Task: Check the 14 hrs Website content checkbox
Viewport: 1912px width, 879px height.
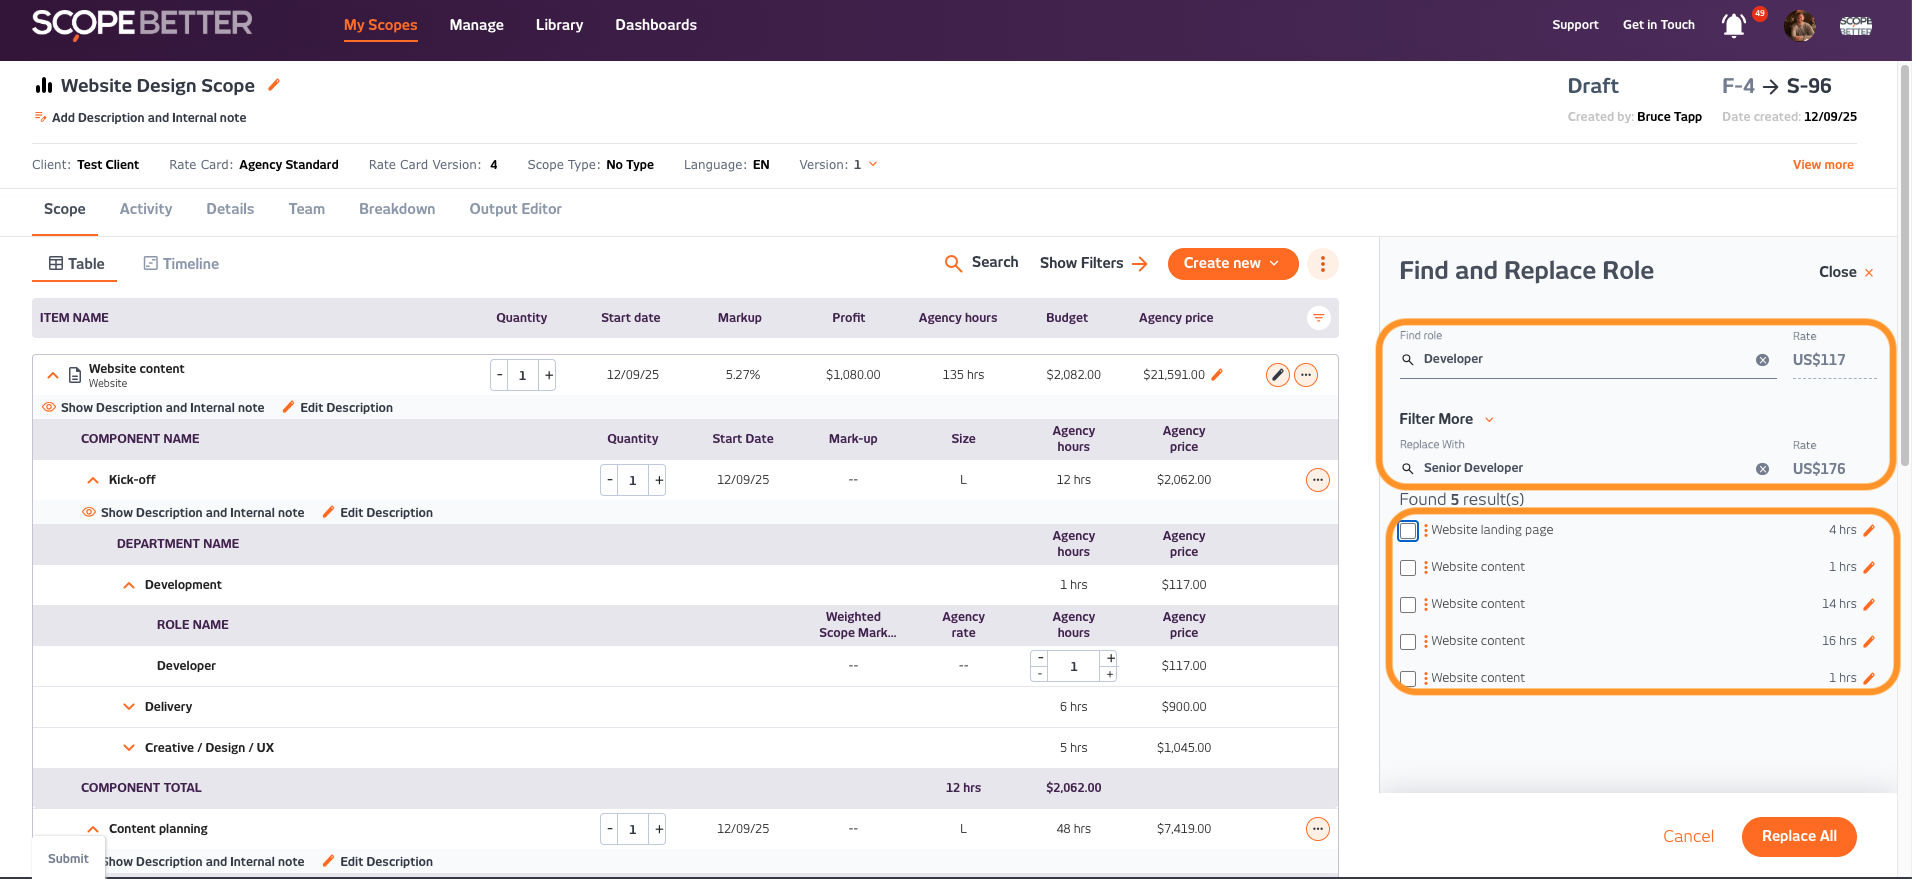Action: pyautogui.click(x=1408, y=605)
